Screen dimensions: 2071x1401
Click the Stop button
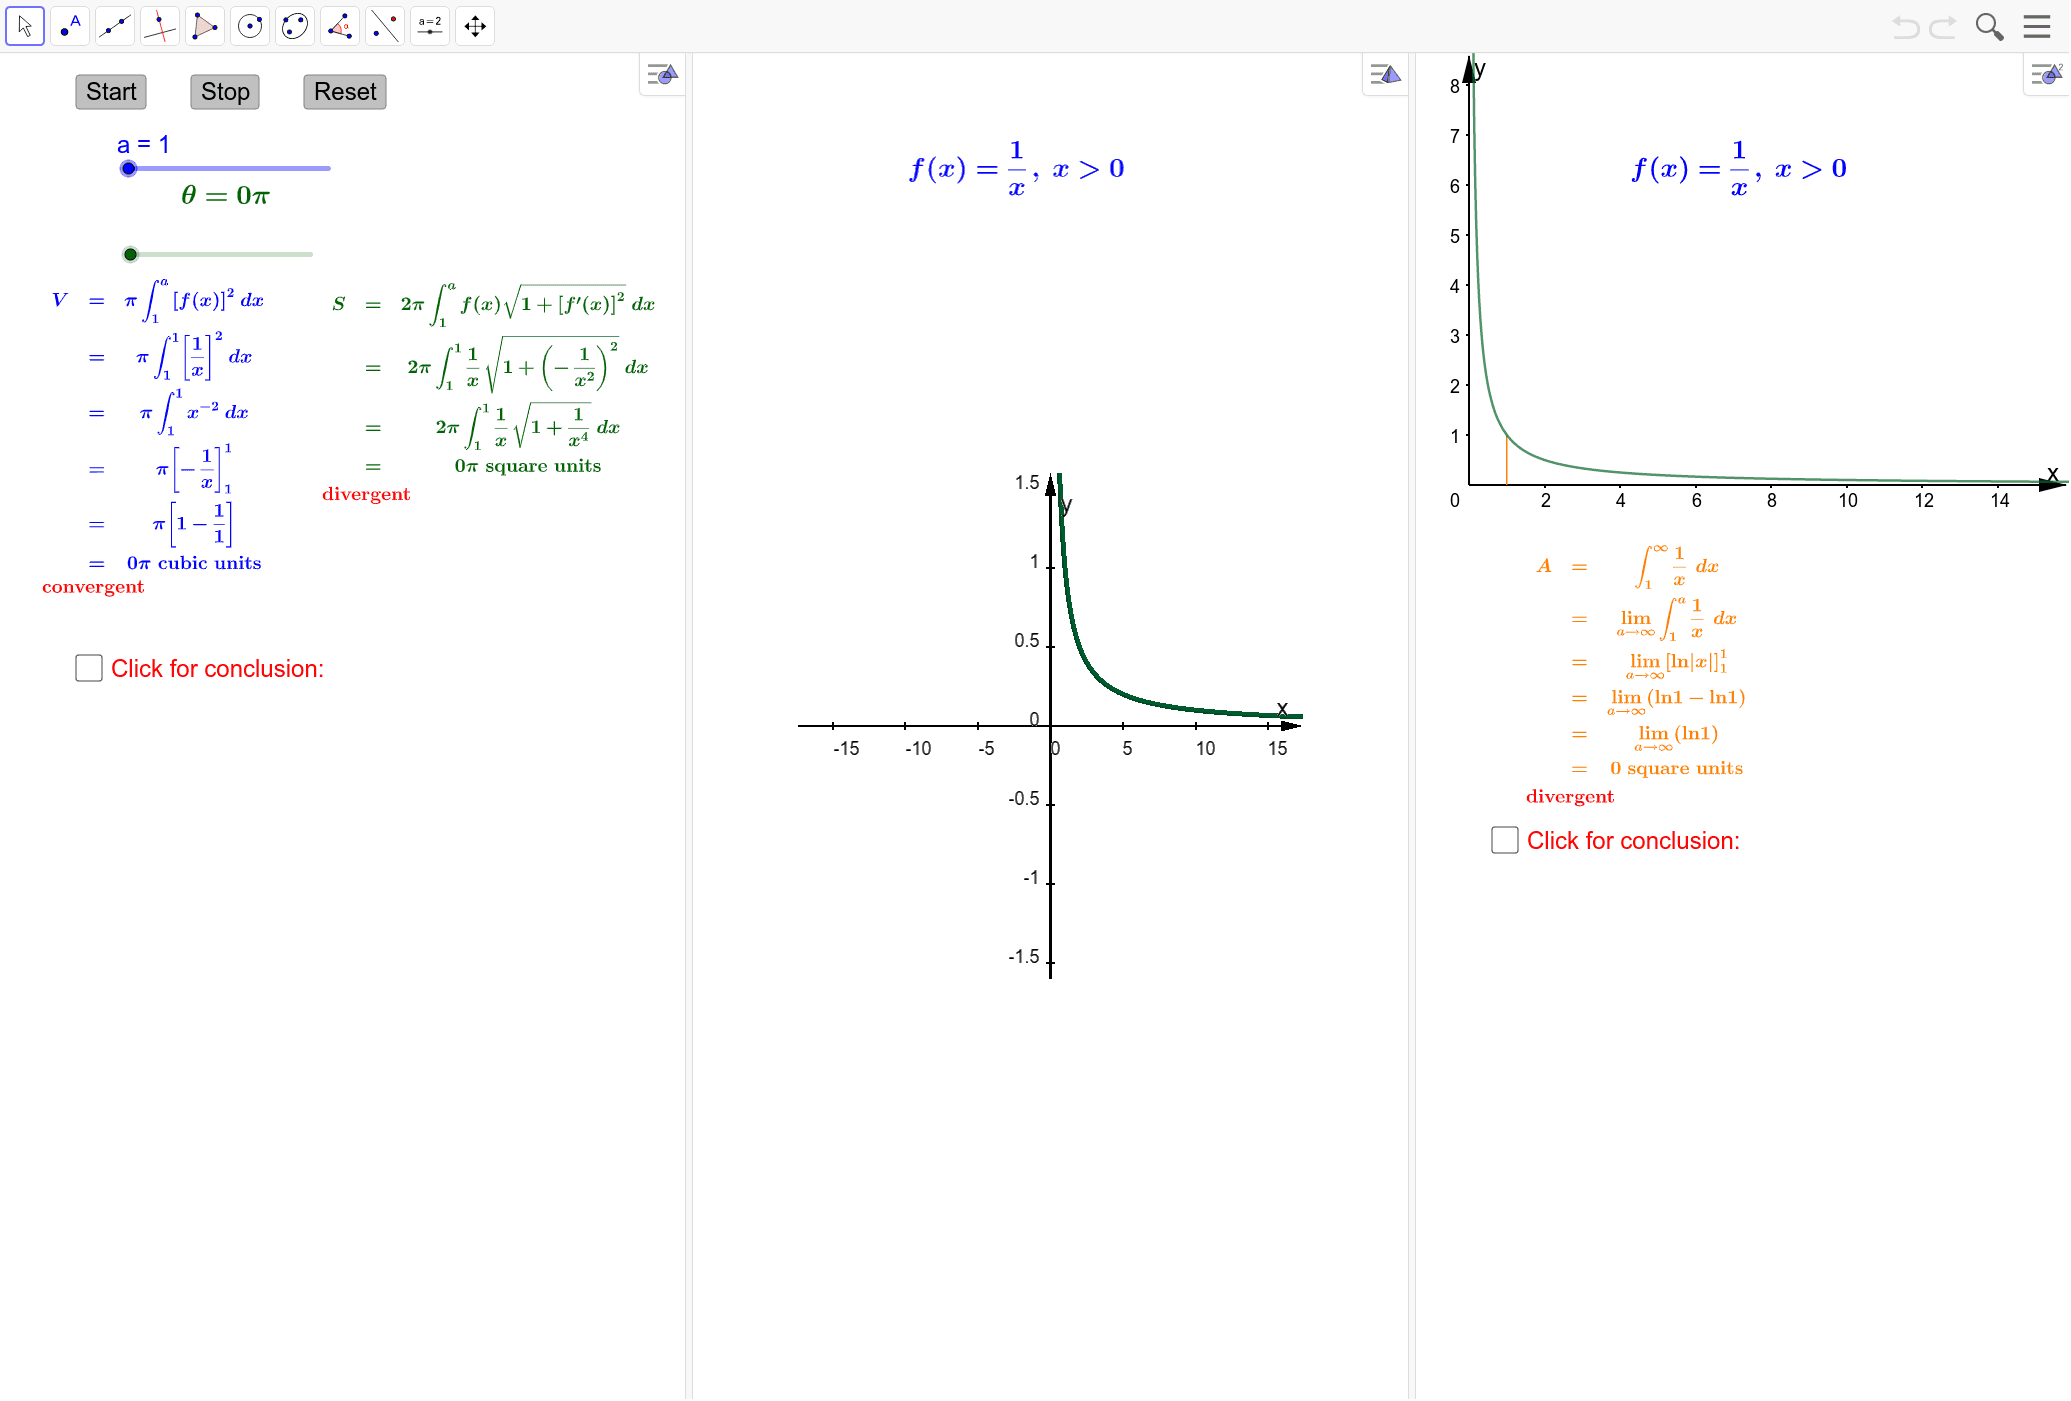tap(225, 92)
